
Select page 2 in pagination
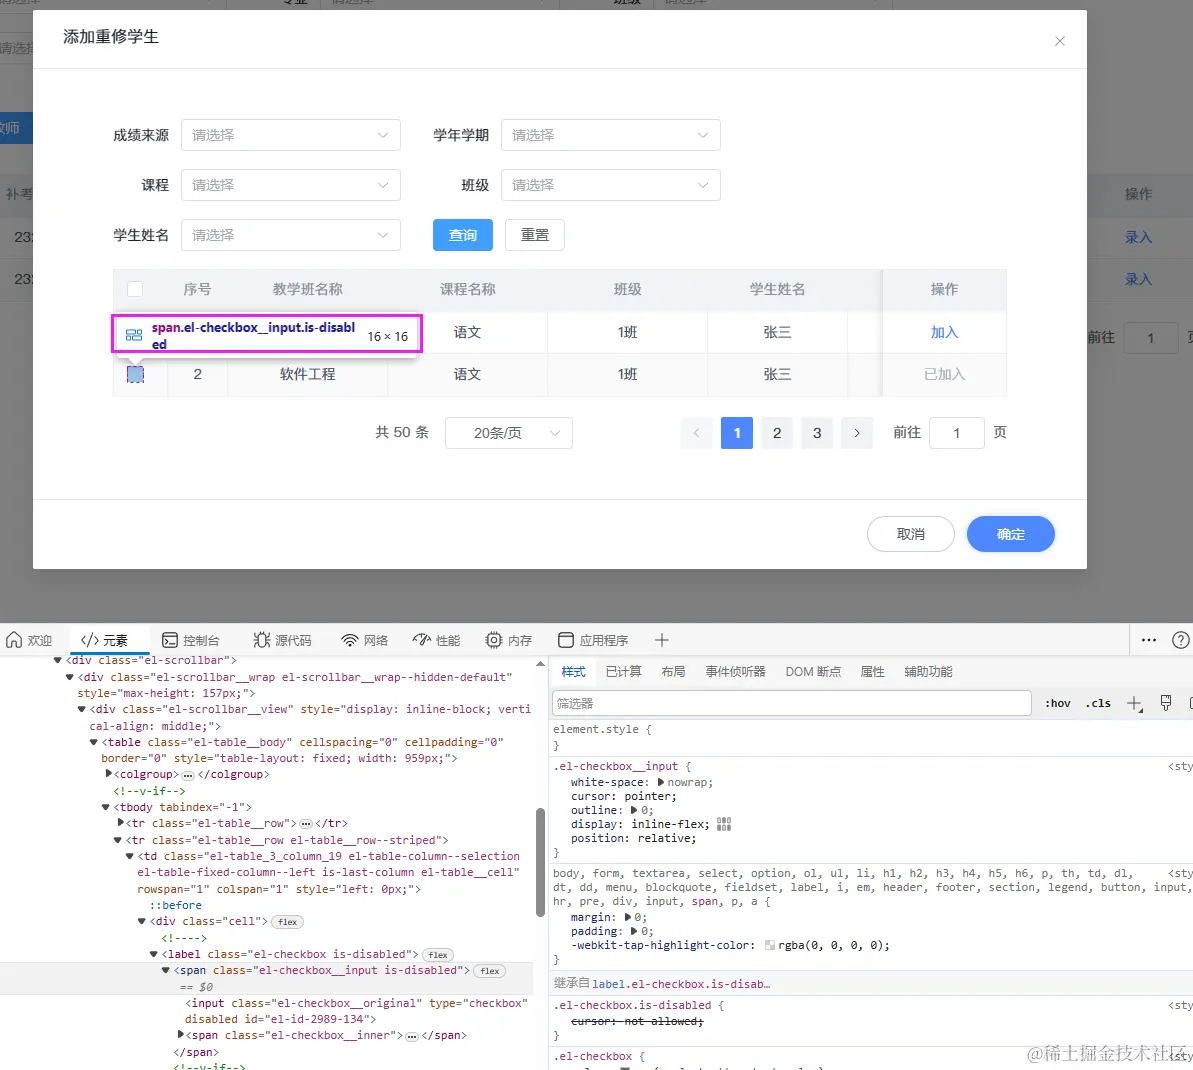777,433
